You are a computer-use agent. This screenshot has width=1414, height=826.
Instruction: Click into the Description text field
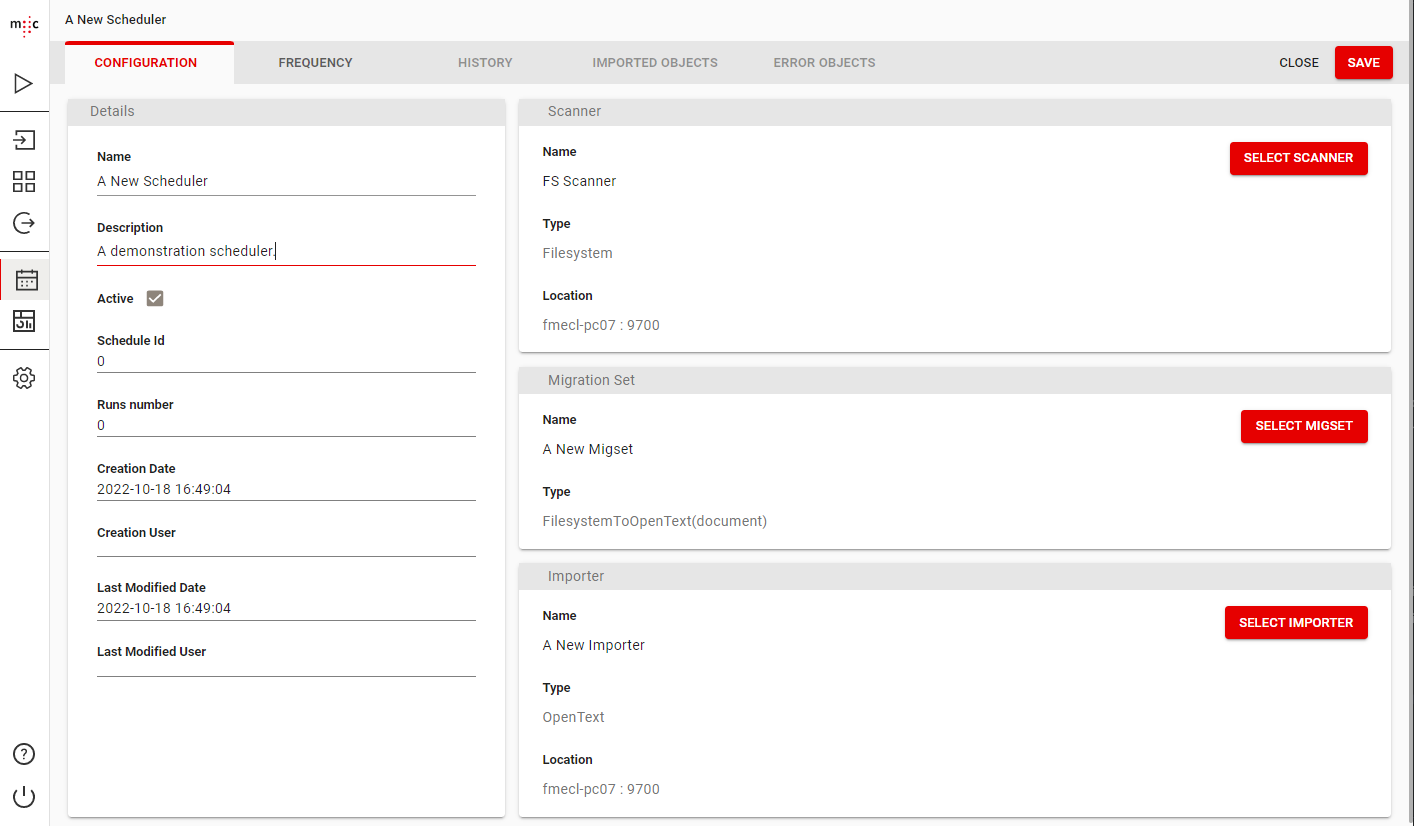[x=286, y=252]
